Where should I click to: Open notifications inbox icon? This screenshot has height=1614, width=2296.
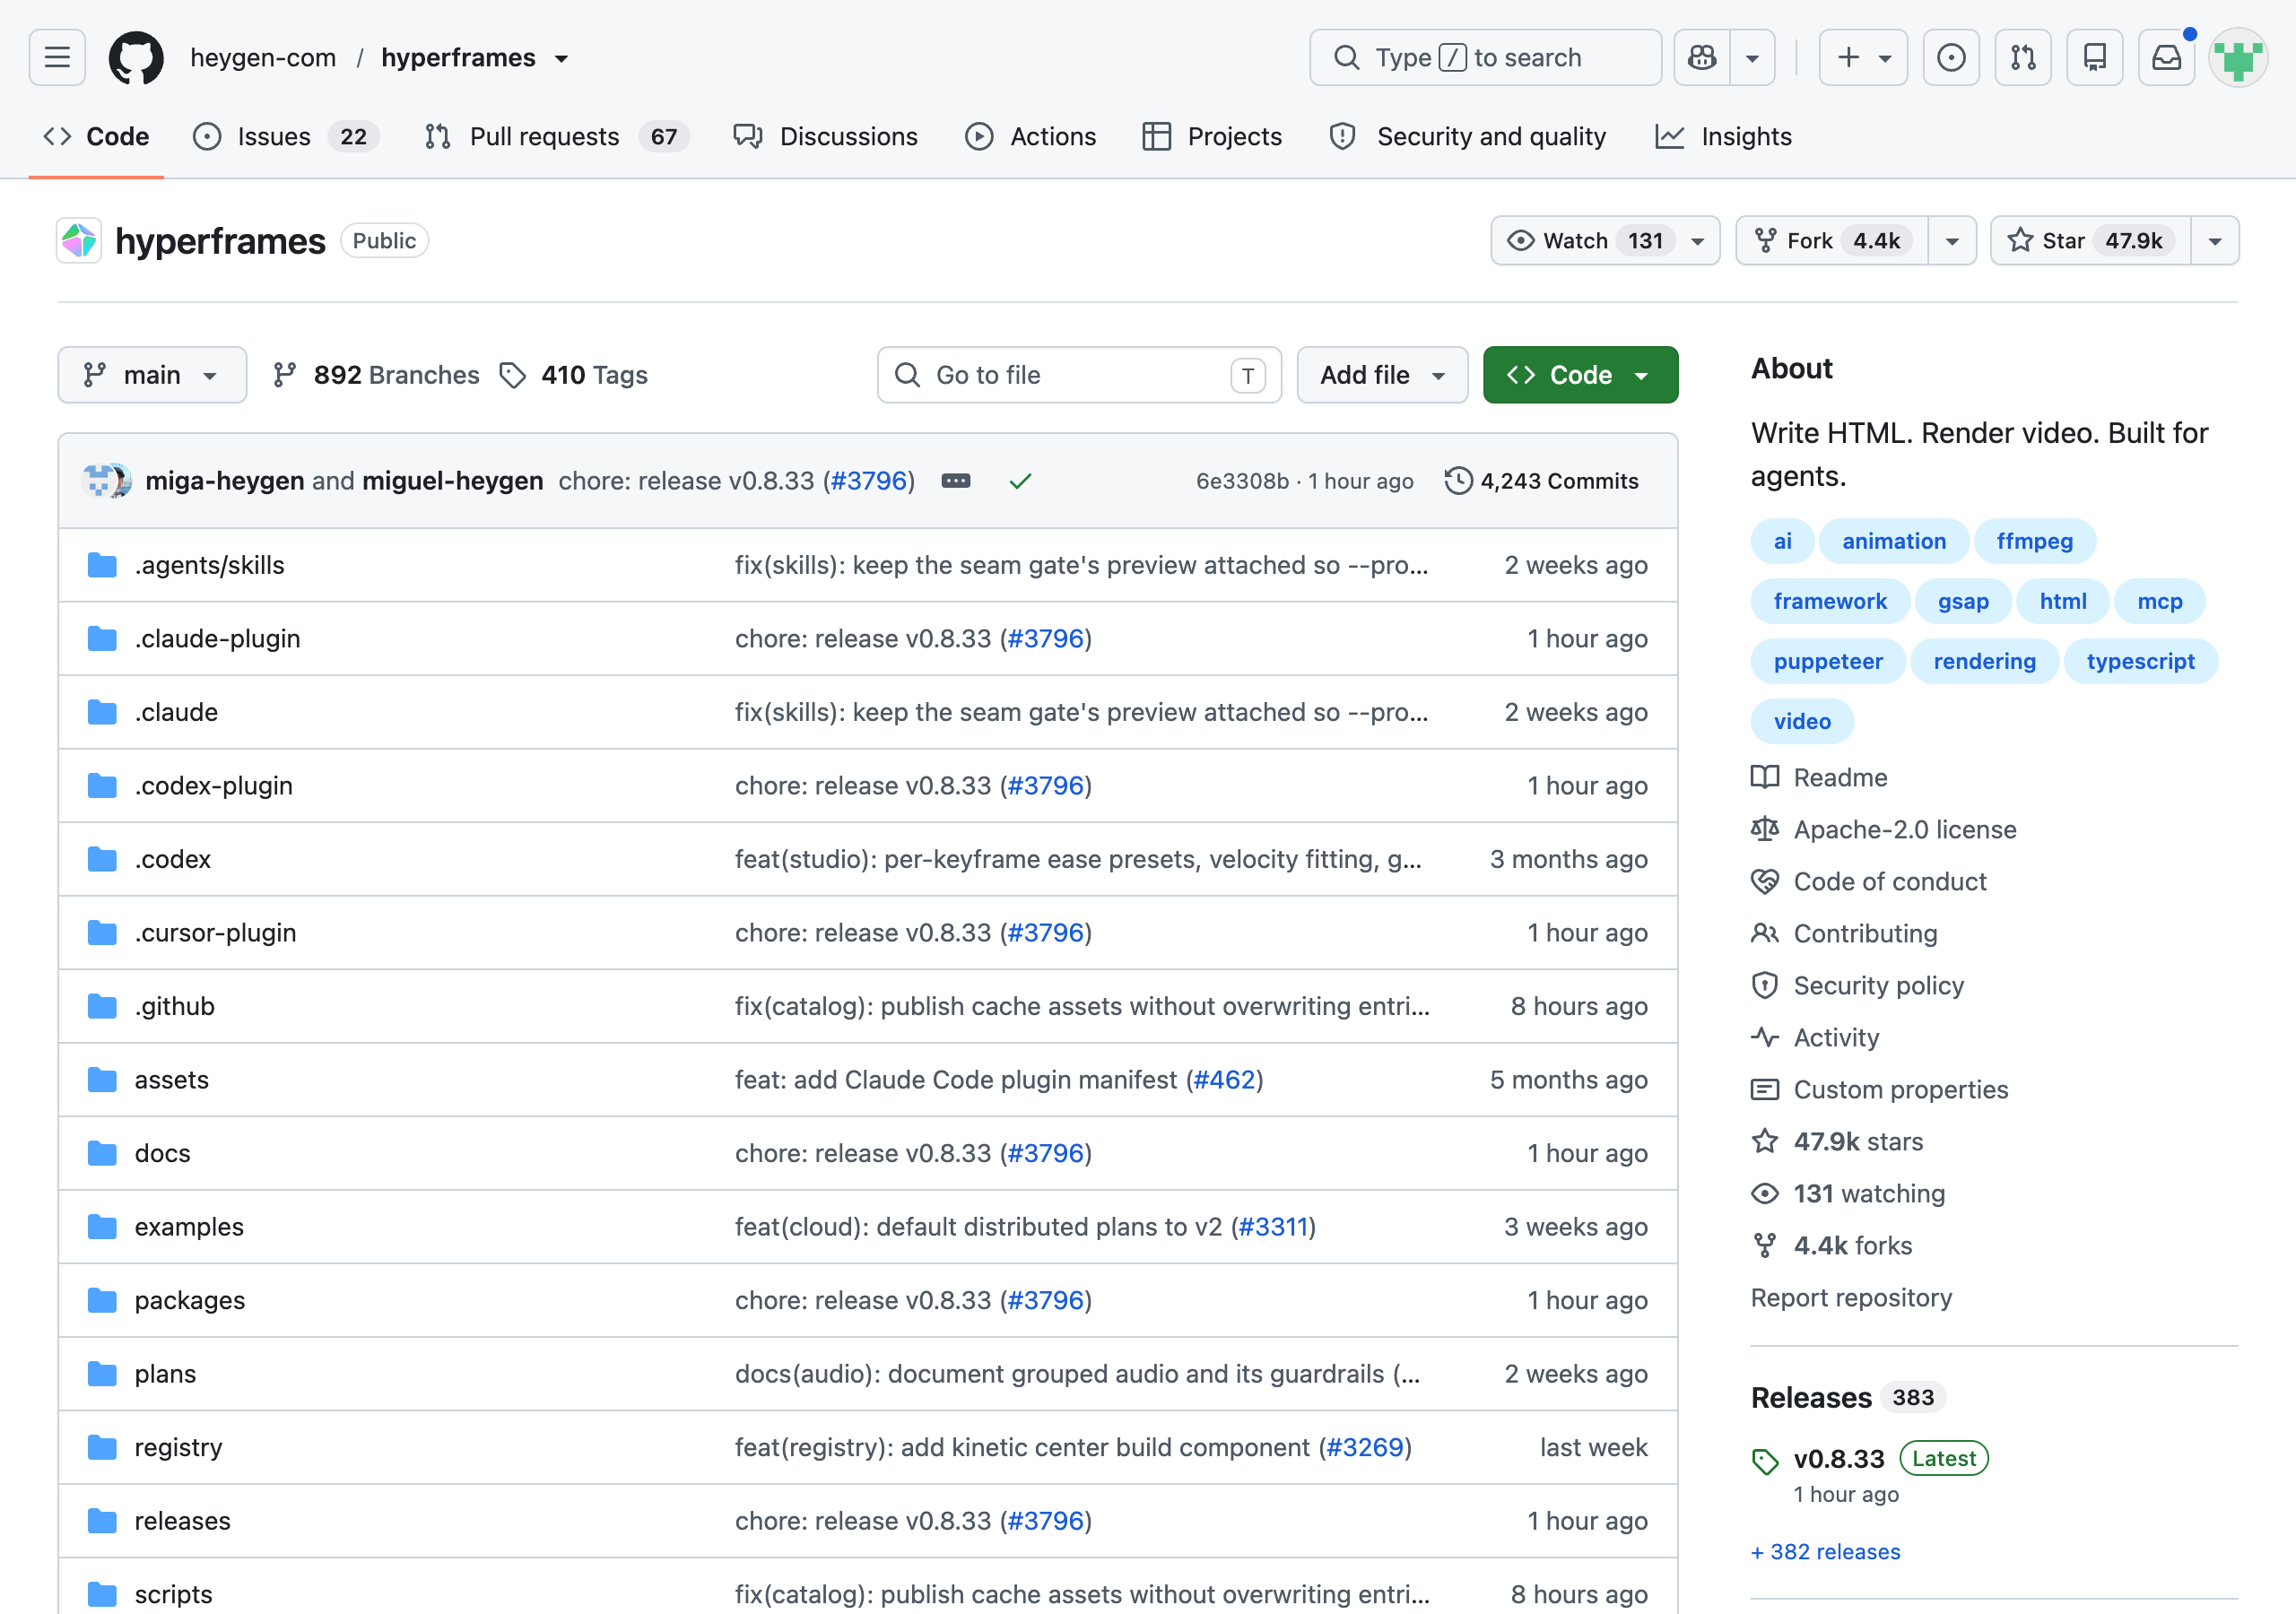click(2167, 57)
